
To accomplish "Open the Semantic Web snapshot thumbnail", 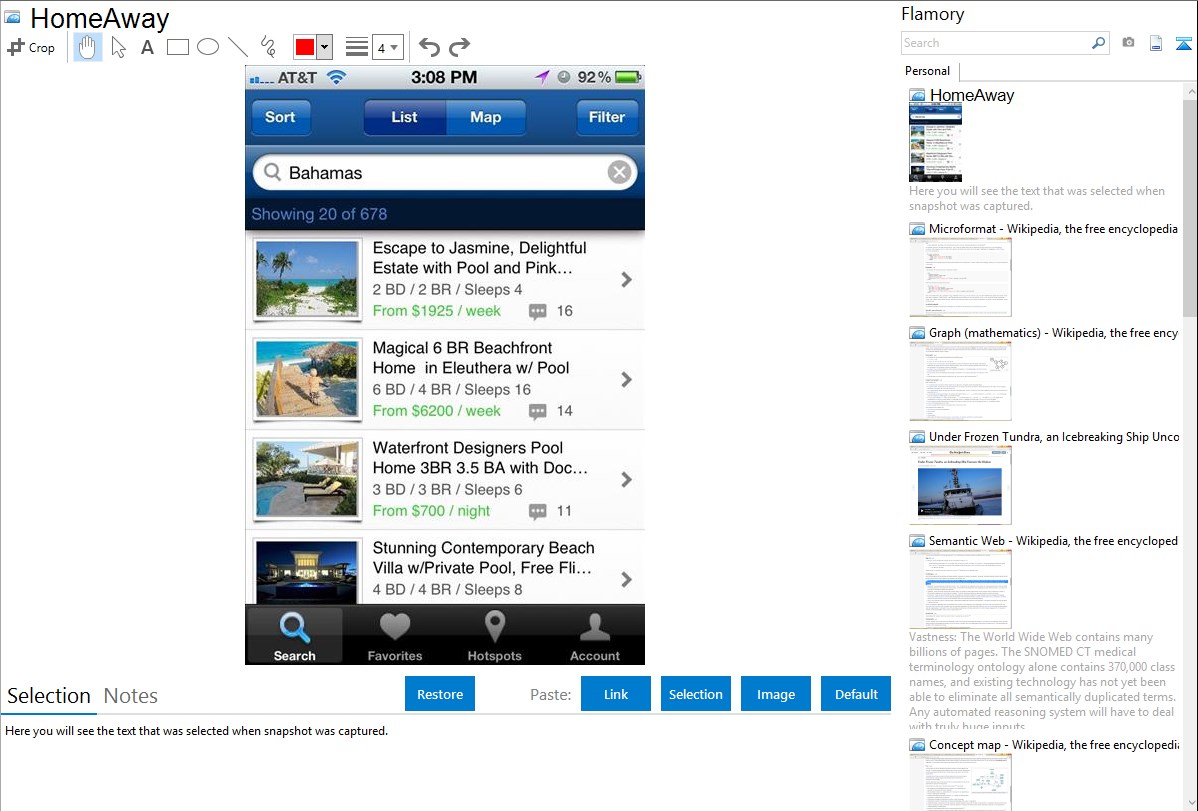I will click(x=960, y=589).
